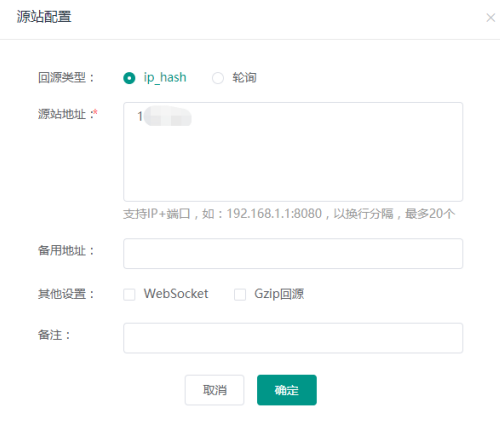Click the 轮询 option label text

coord(244,78)
